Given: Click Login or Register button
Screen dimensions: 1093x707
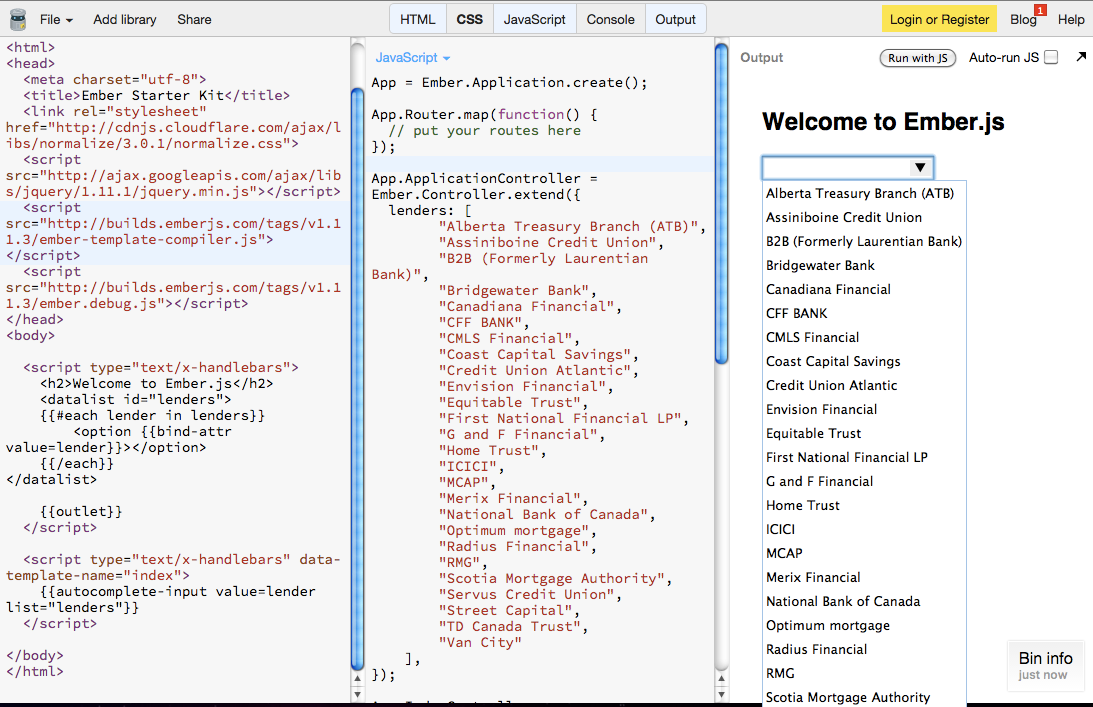Looking at the screenshot, I should pos(939,19).
